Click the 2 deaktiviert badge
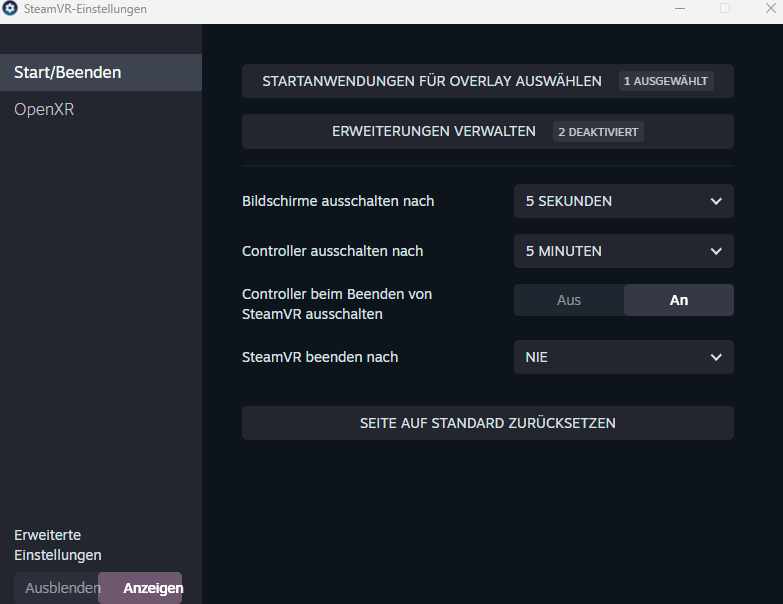The image size is (783, 604). coord(598,132)
